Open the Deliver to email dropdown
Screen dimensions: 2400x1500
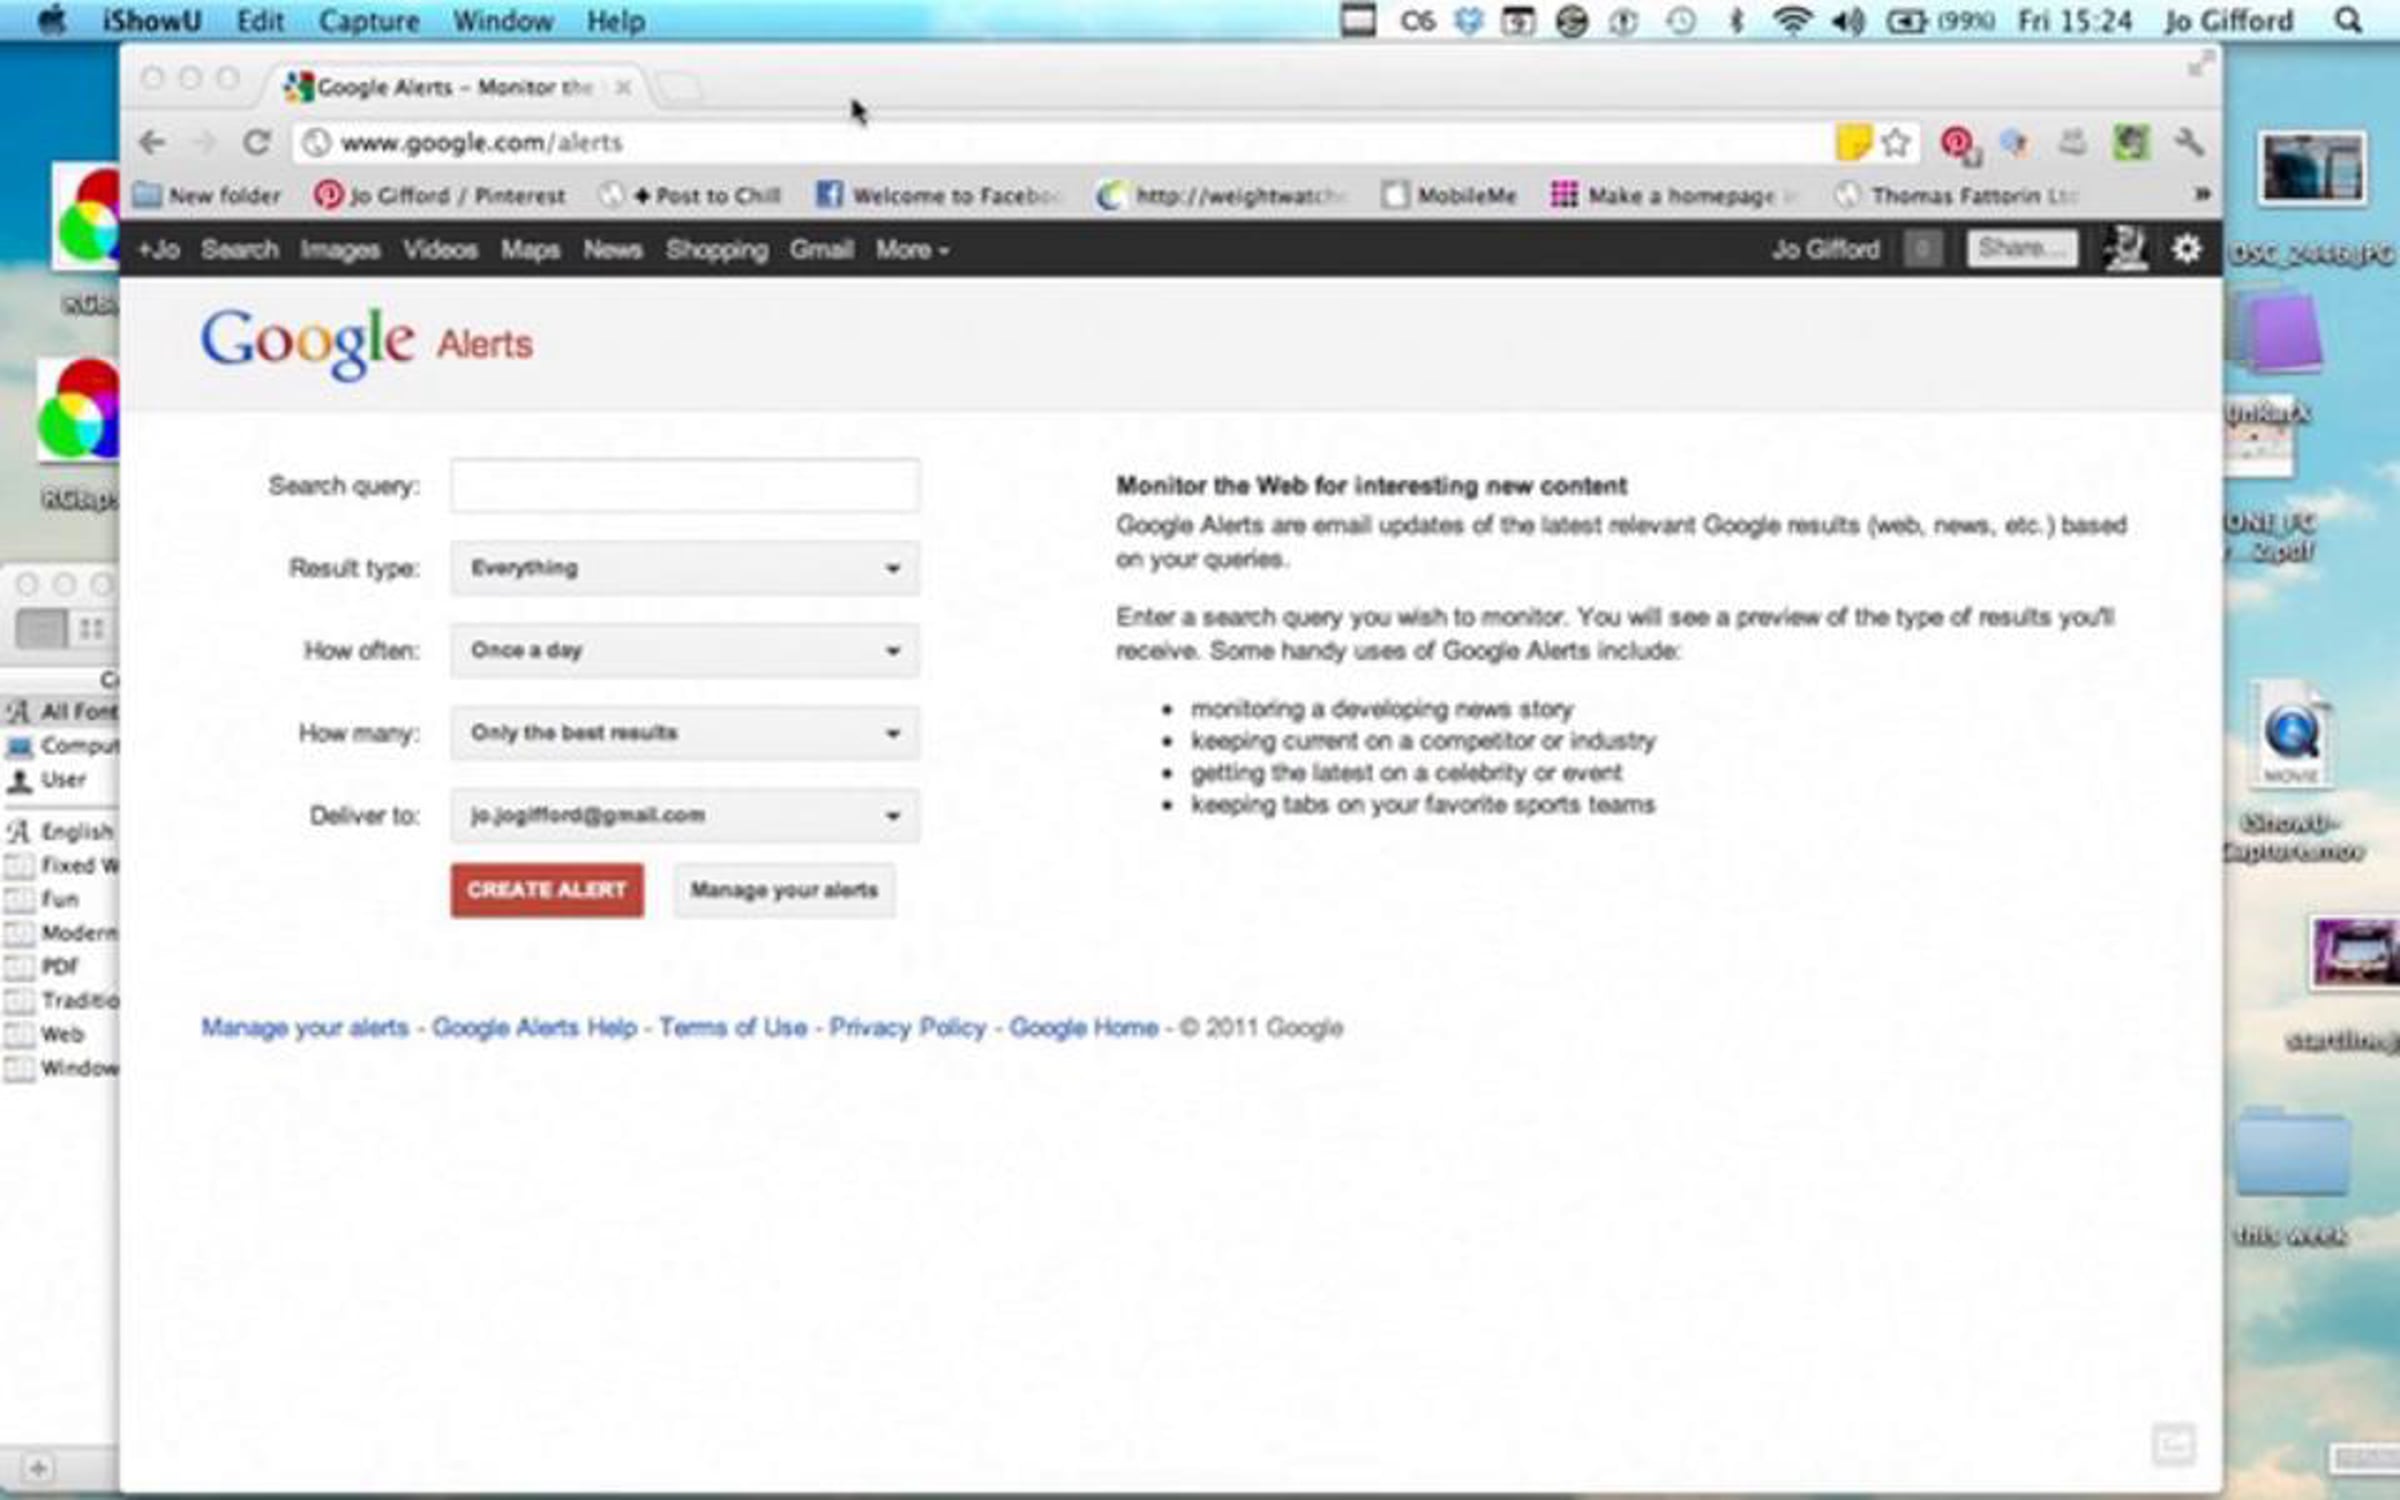coord(684,815)
